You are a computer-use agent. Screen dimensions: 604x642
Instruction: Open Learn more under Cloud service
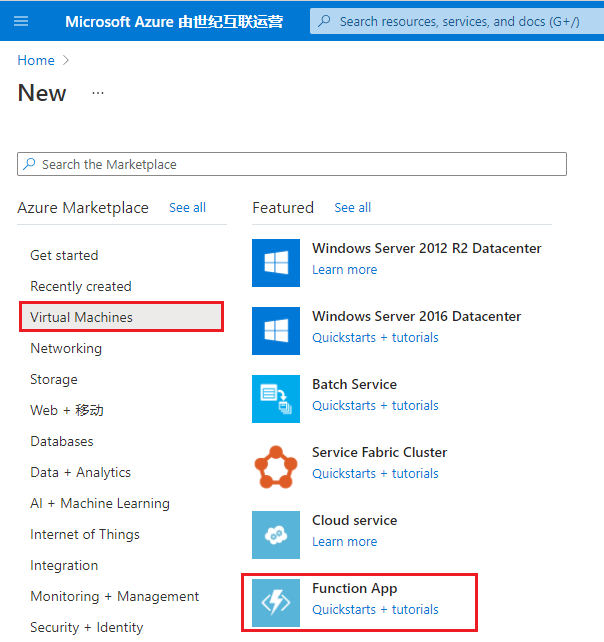pyautogui.click(x=344, y=541)
